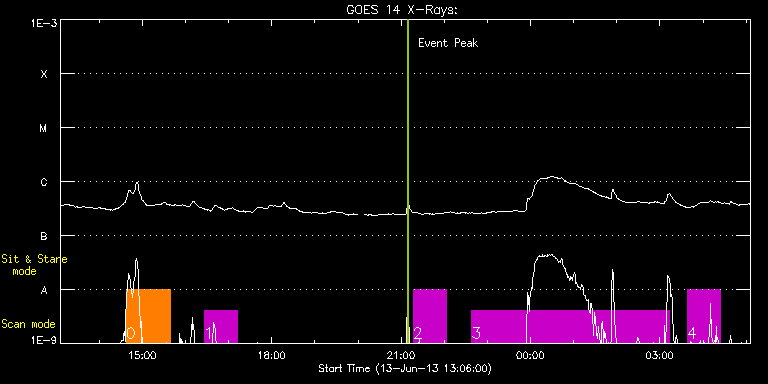Click the C flare class axis label
The image size is (768, 384).
[44, 182]
